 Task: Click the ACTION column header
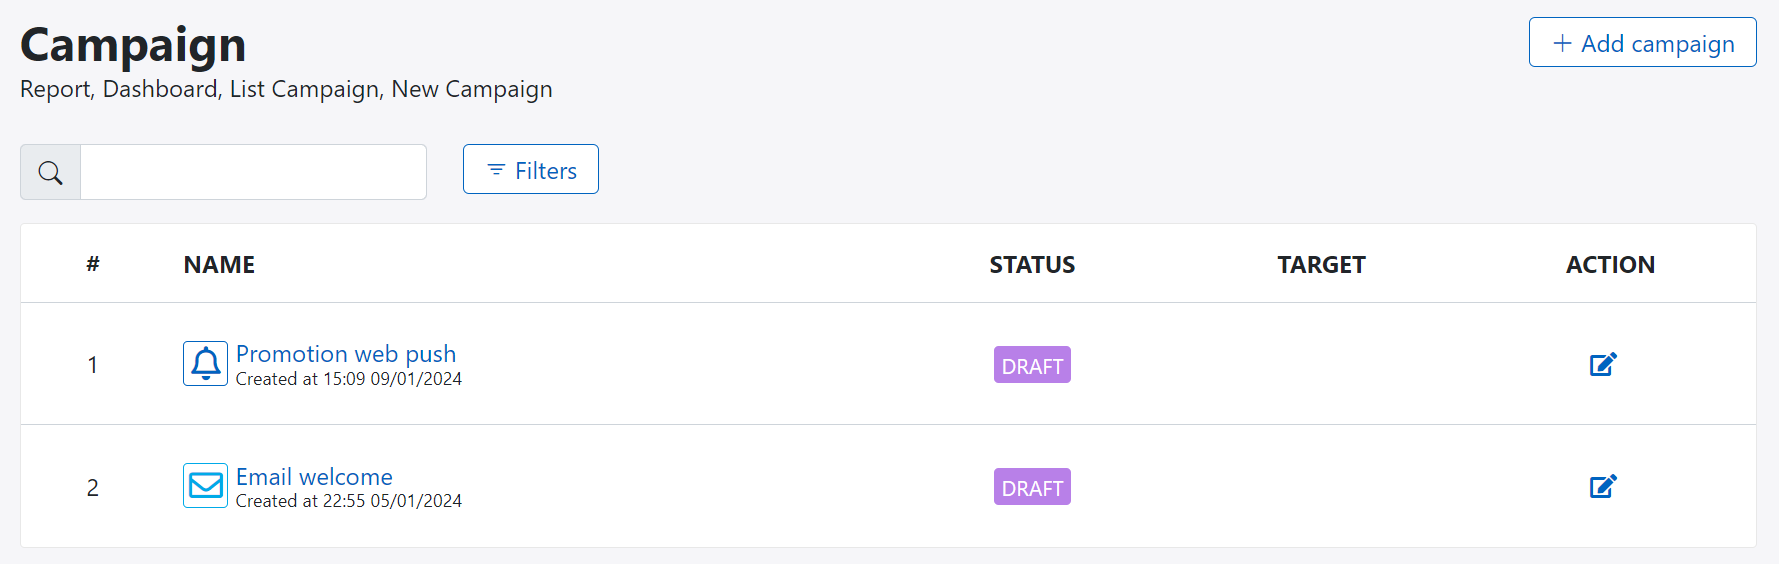coord(1610,265)
